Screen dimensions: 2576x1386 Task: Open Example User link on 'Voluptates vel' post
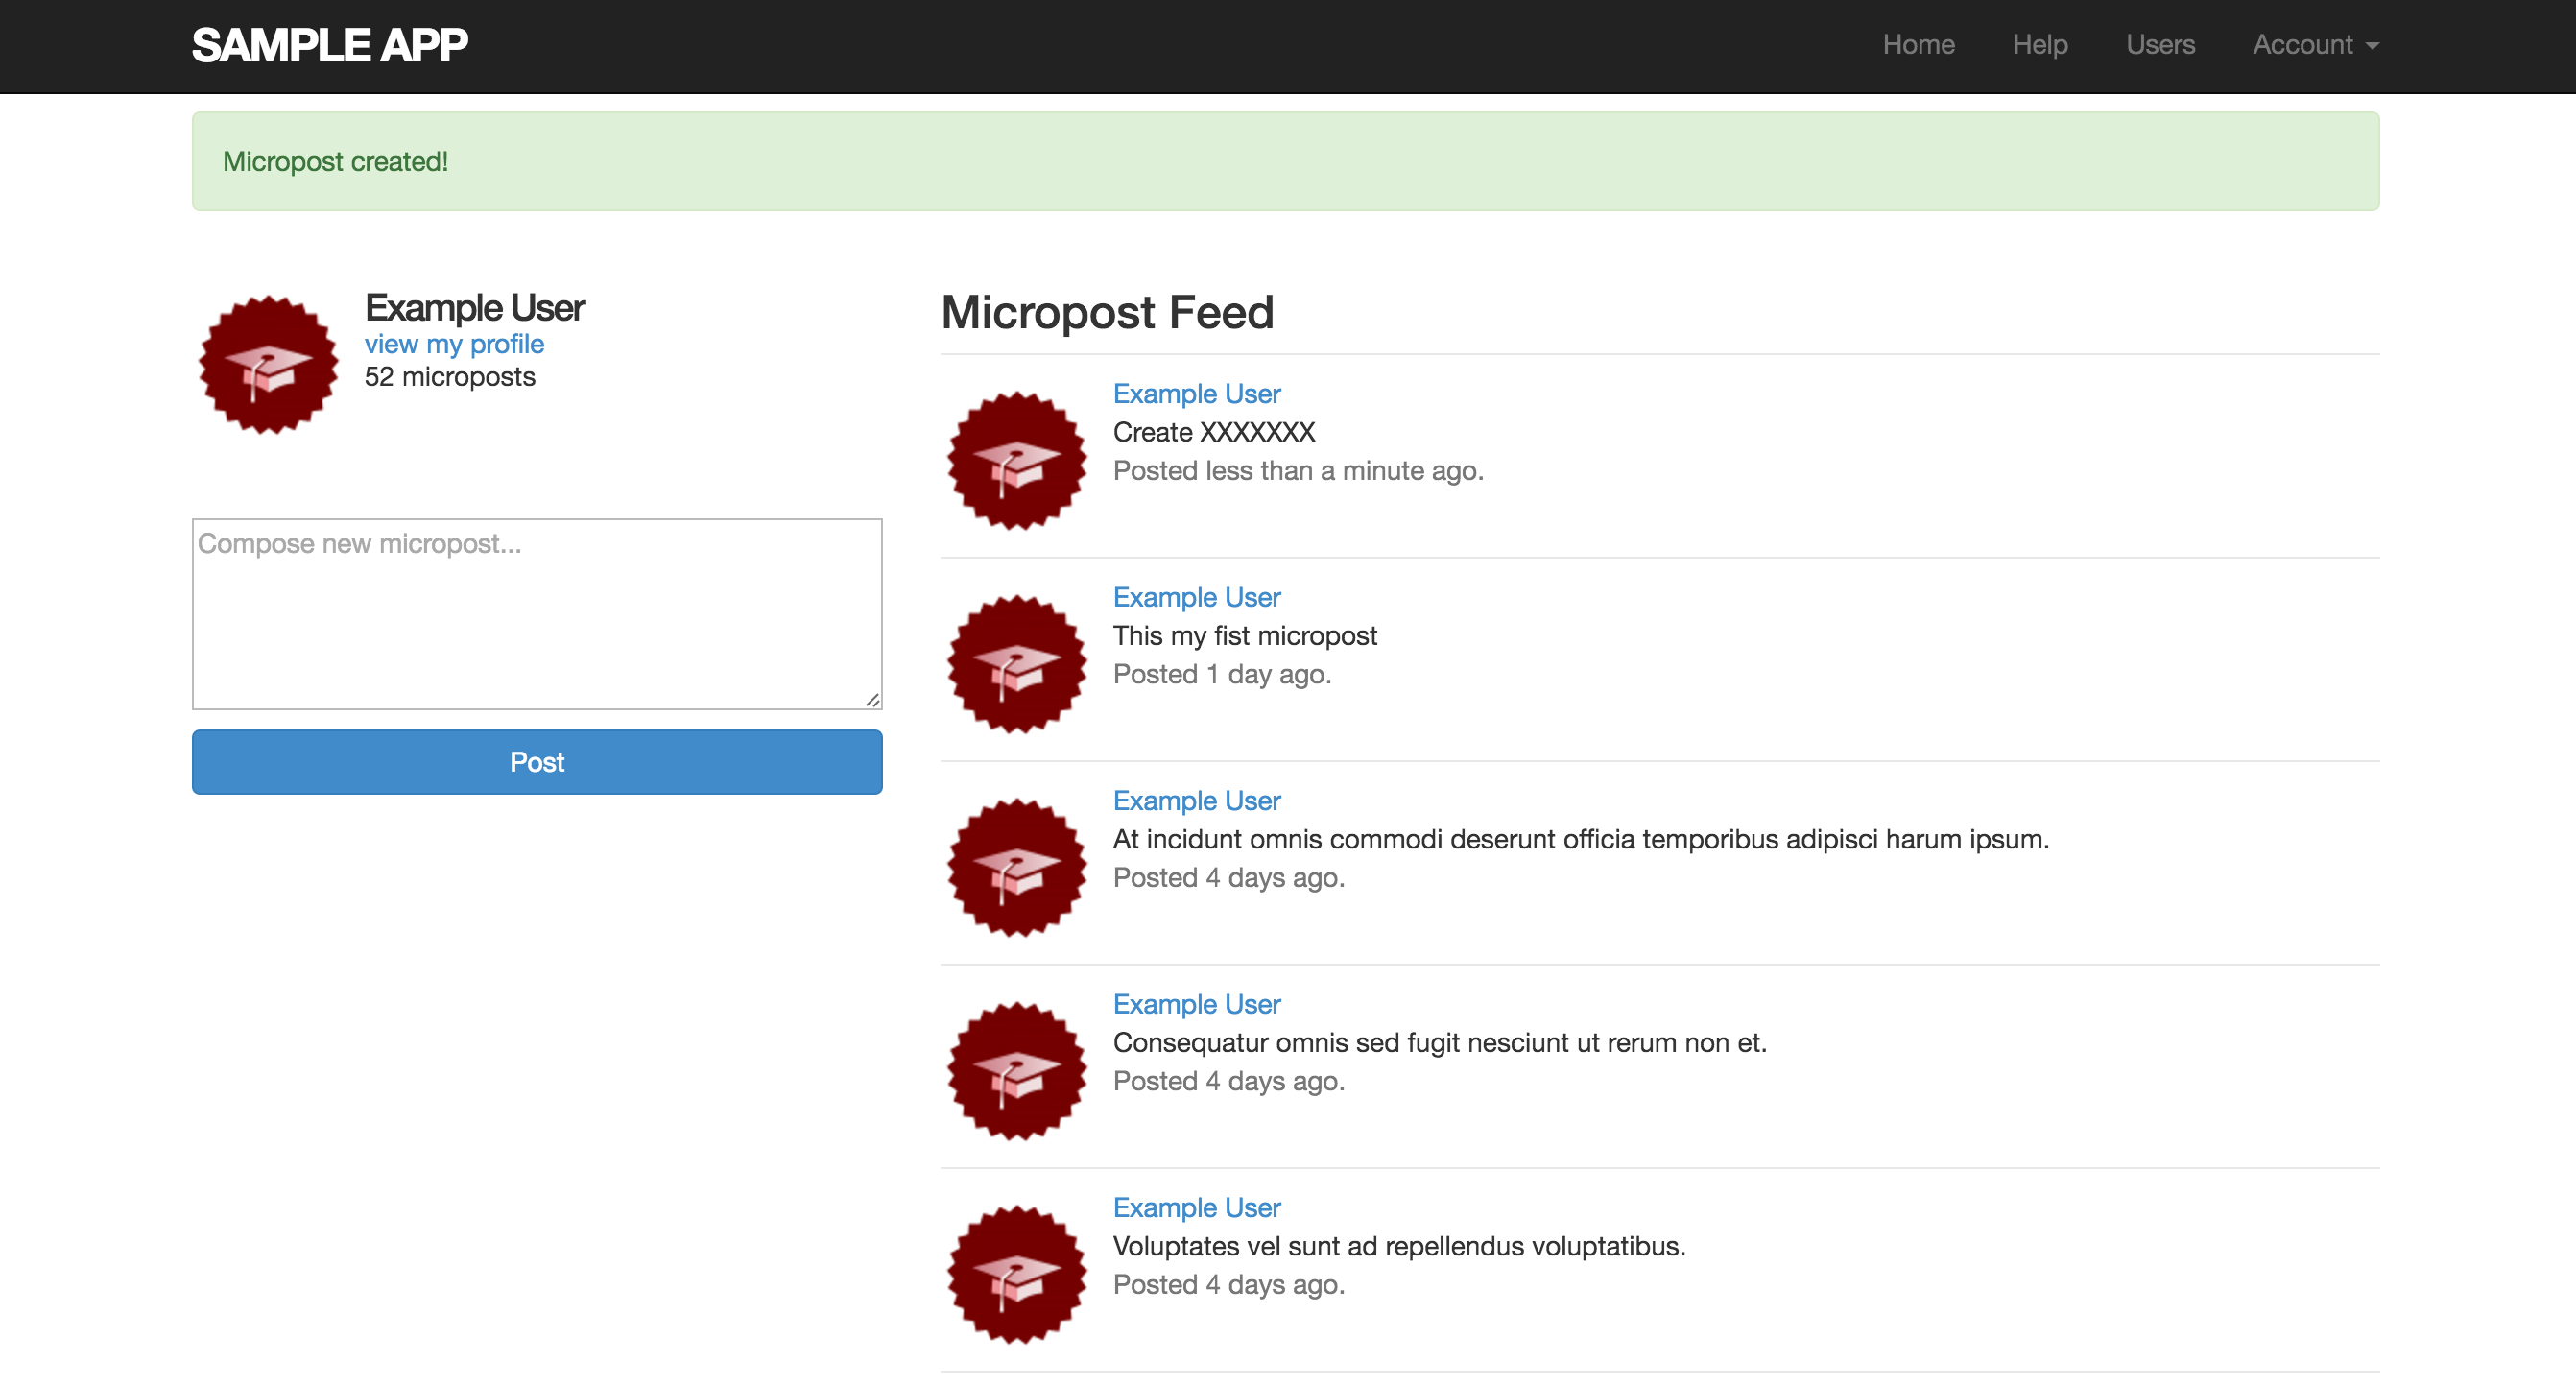pyautogui.click(x=1196, y=1208)
